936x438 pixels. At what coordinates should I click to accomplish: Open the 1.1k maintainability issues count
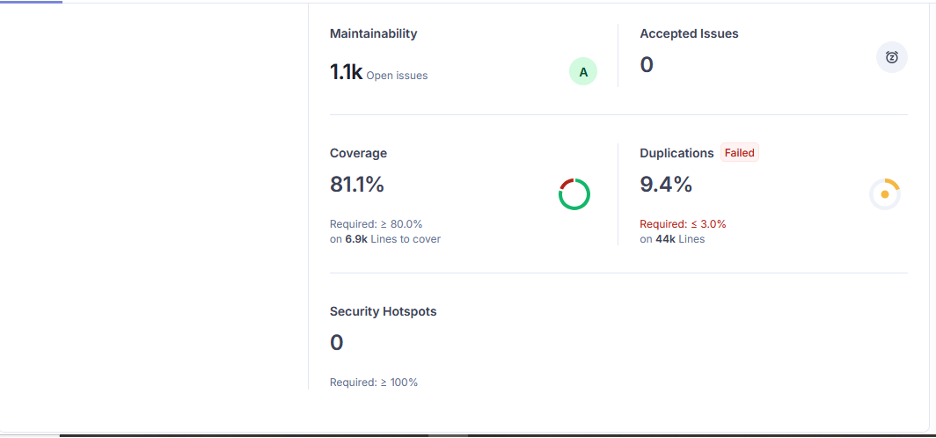click(346, 72)
